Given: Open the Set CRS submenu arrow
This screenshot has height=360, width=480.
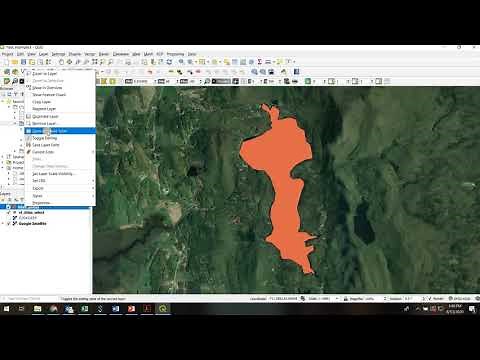Looking at the screenshot, I should point(93,181).
